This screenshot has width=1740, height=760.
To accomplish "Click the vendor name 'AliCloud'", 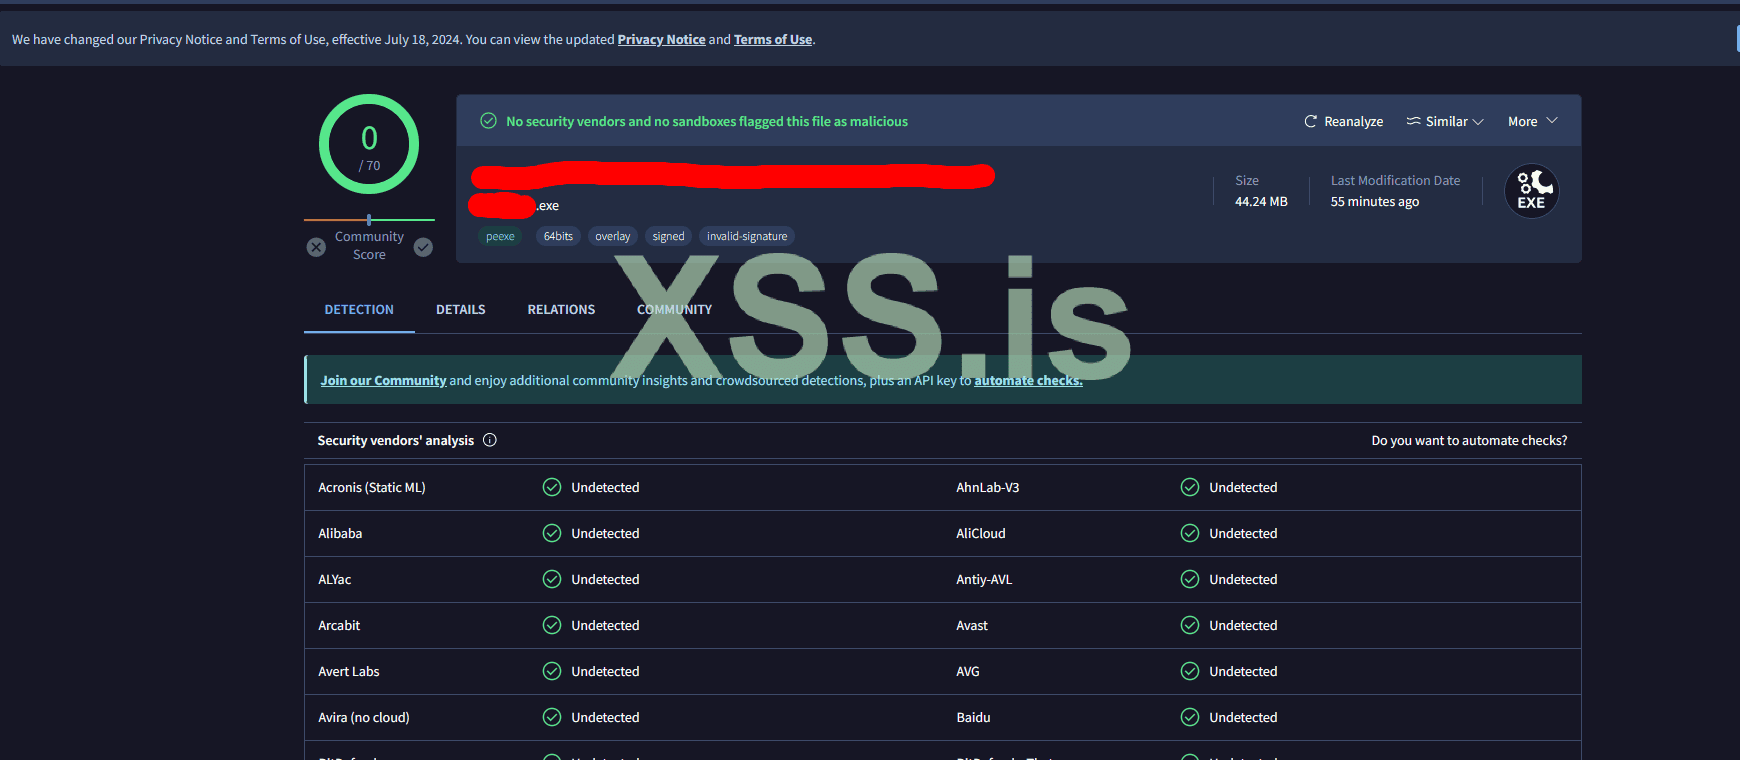I will [981, 534].
